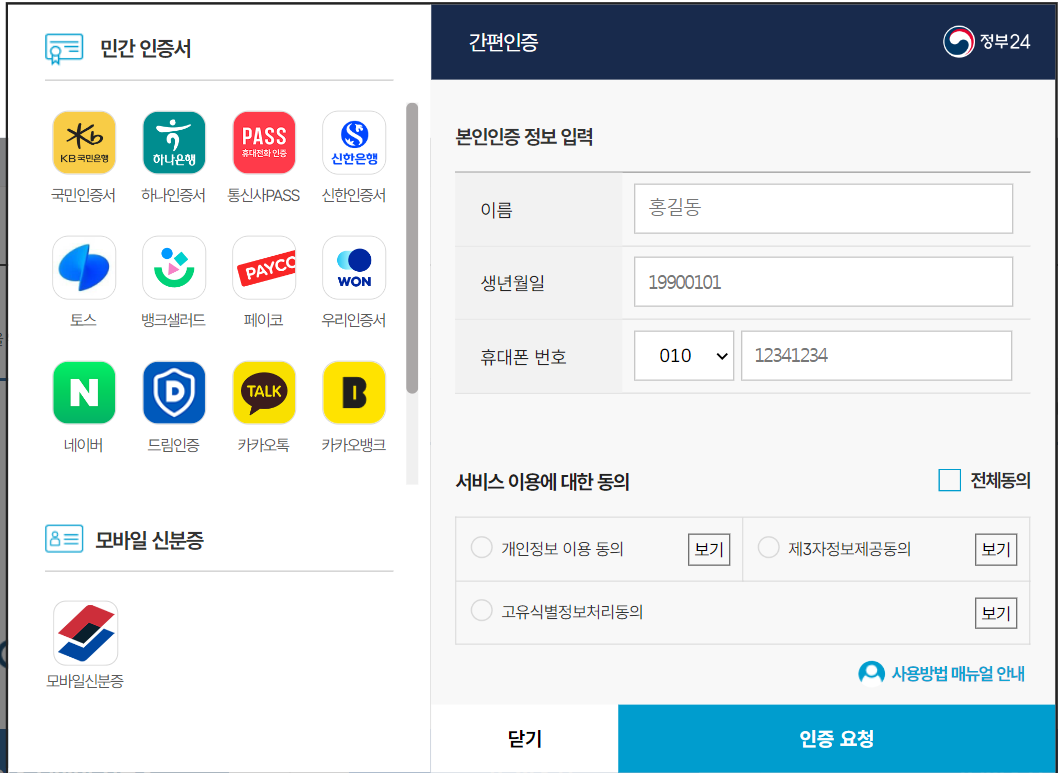This screenshot has height=773, width=1058.
Task: Choose the 하나인증서 certificate icon
Action: pyautogui.click(x=174, y=142)
